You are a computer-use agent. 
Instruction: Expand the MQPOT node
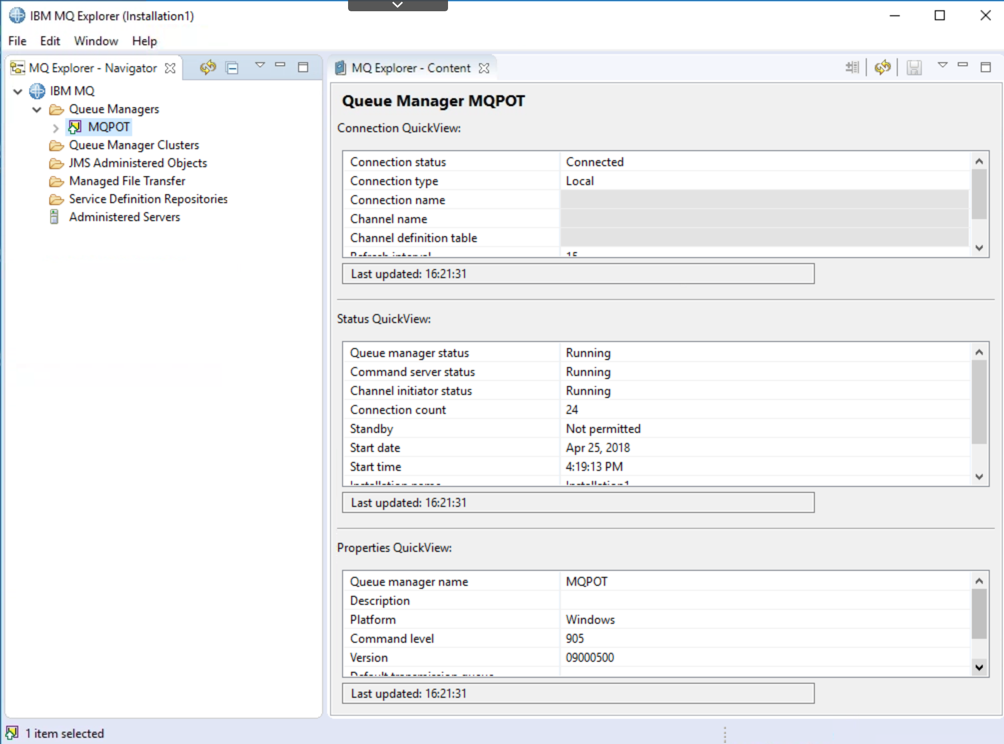(56, 128)
